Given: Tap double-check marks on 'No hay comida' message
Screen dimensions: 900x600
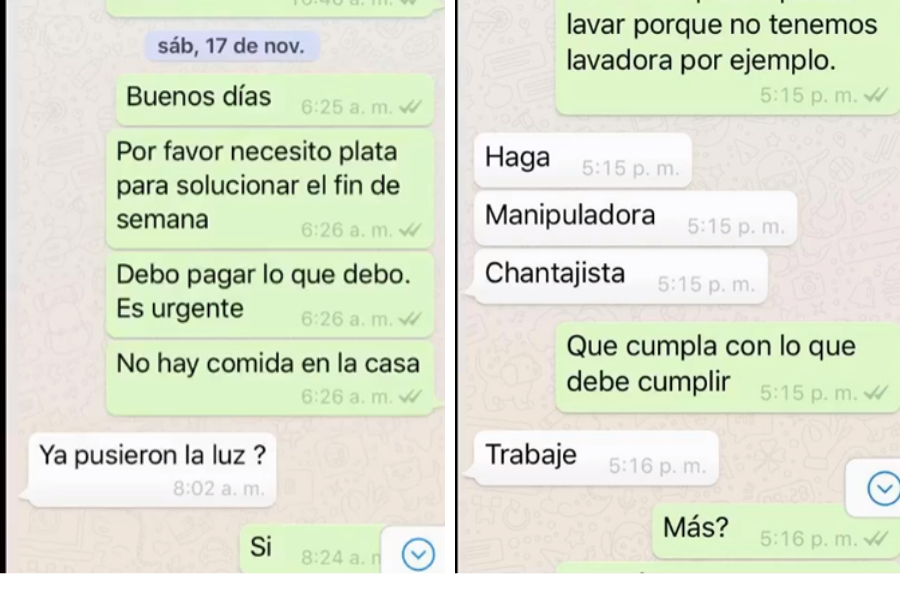Looking at the screenshot, I should coord(410,397).
